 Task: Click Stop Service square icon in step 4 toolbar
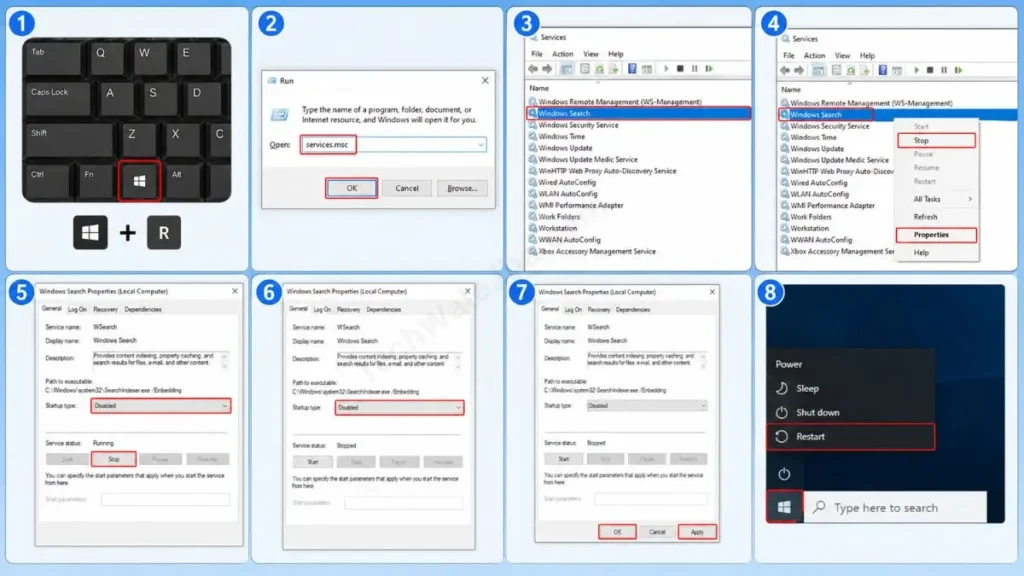pyautogui.click(x=930, y=70)
